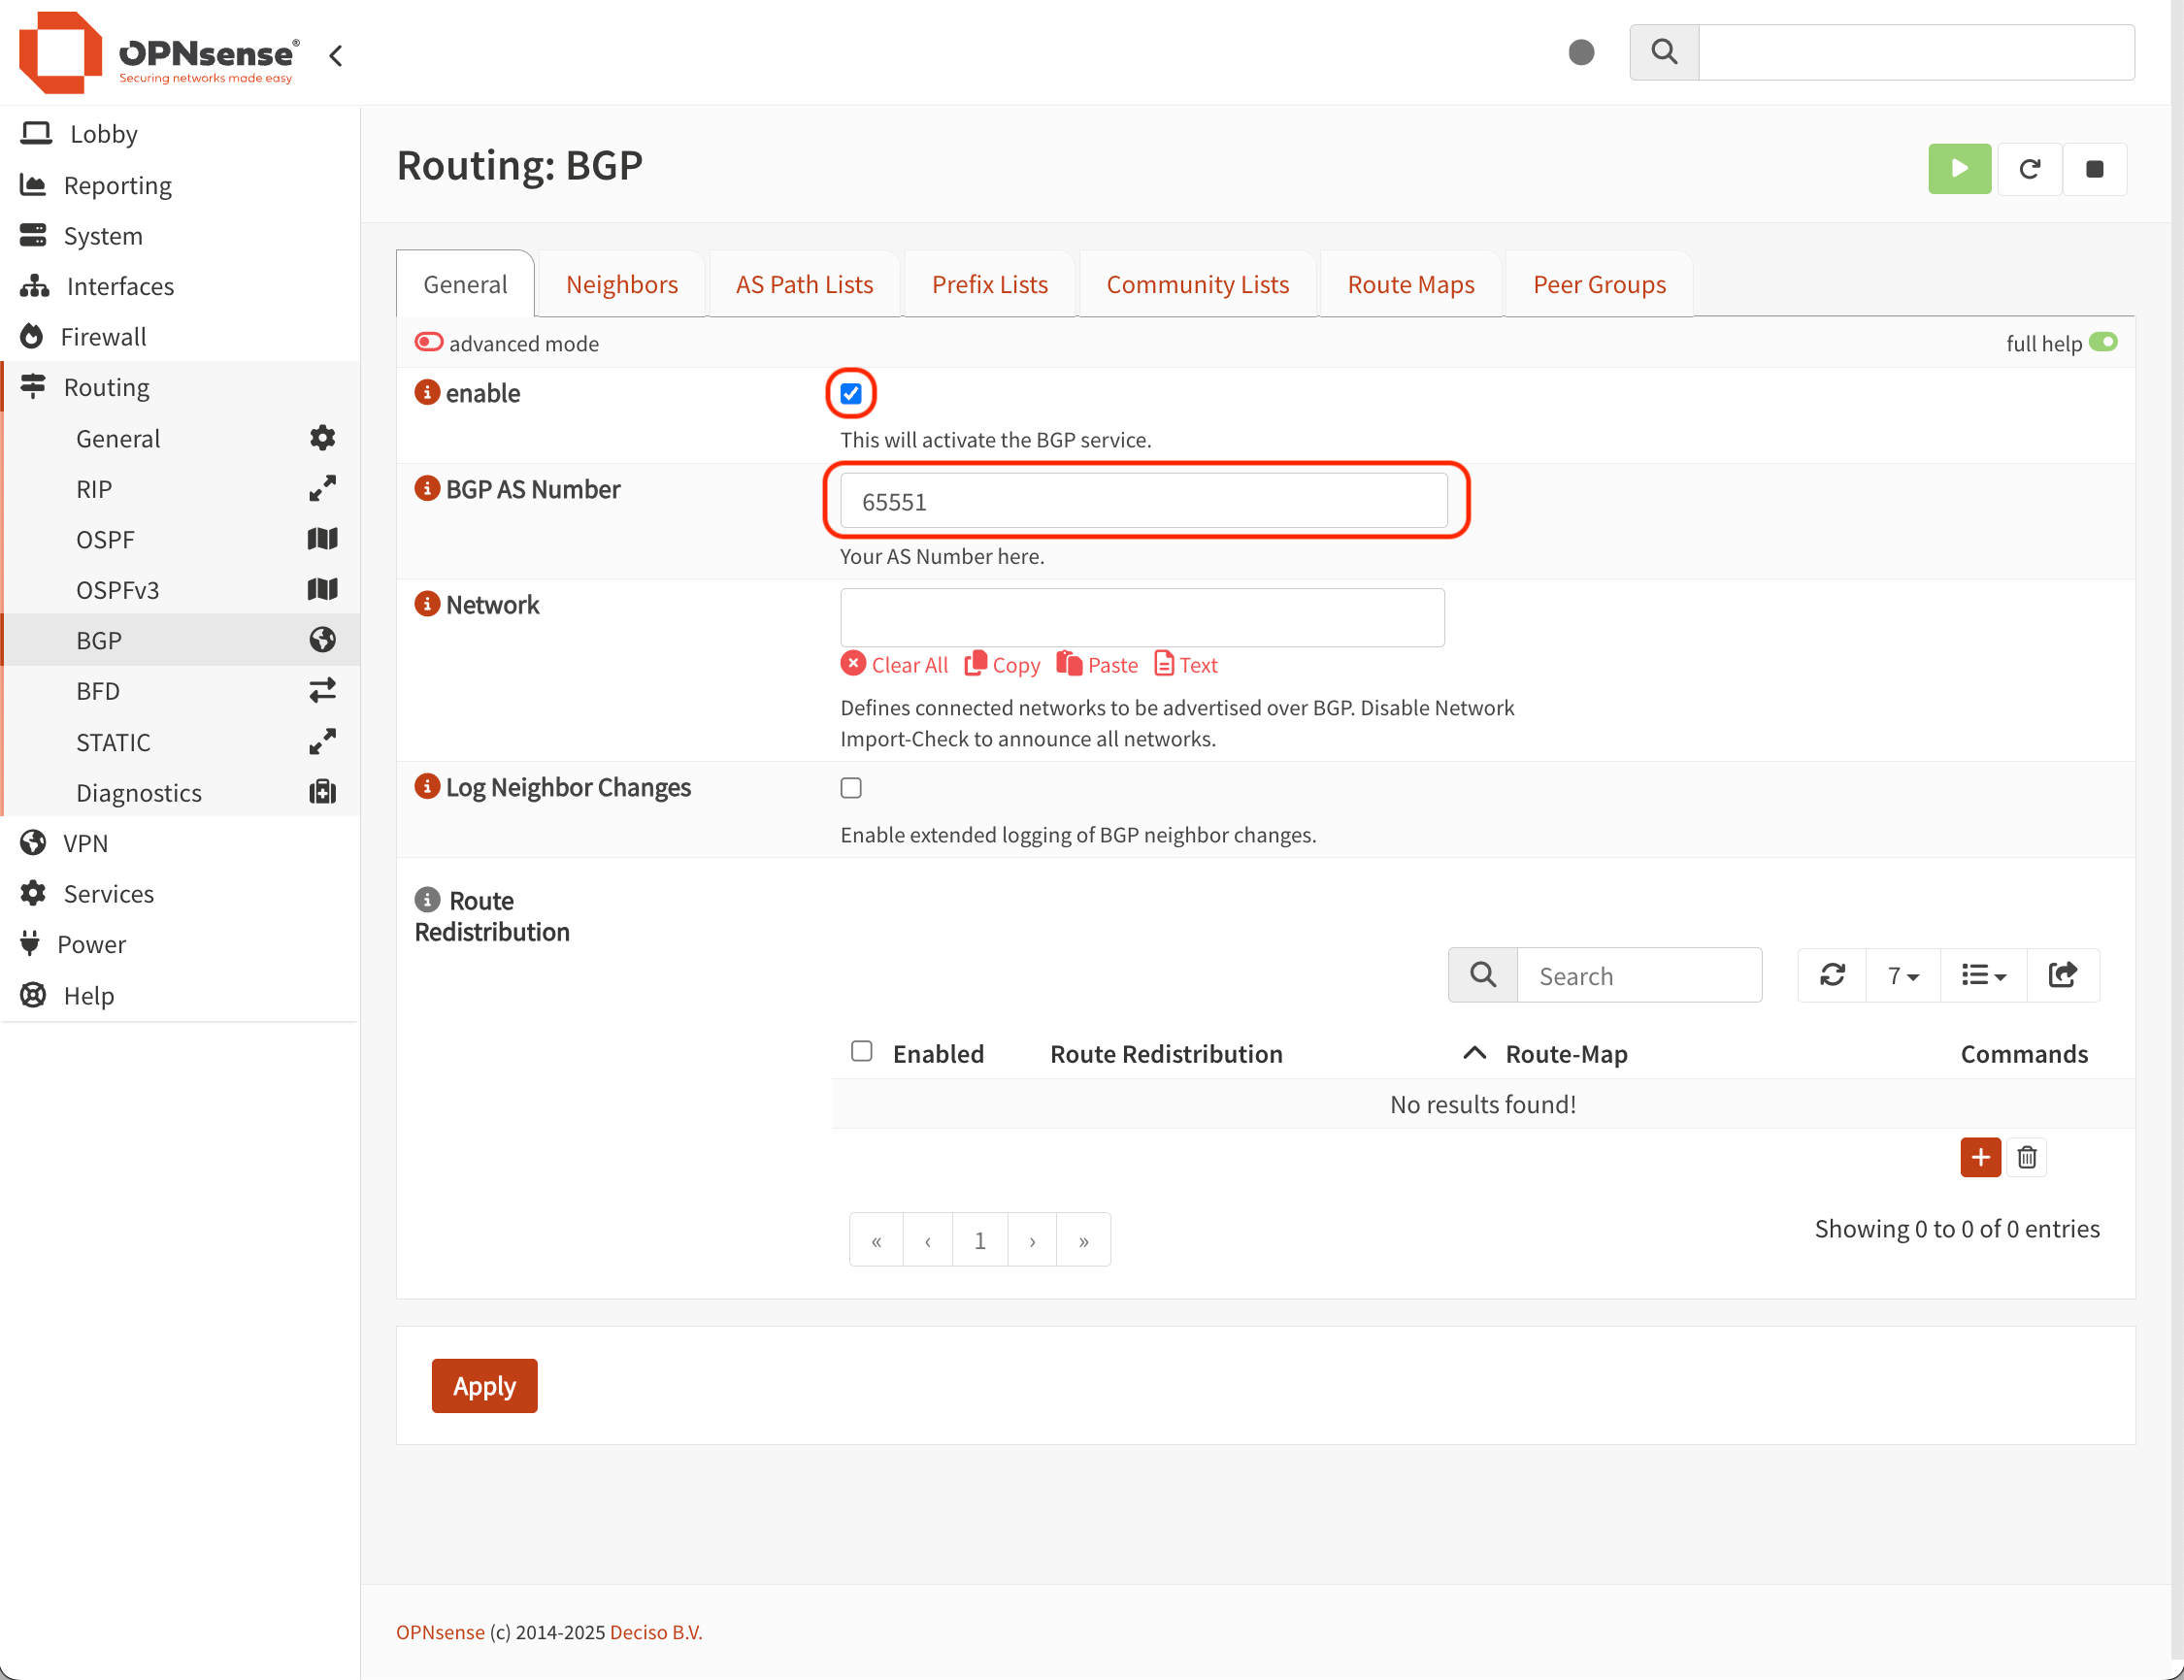Stop the BGP service with the square icon
This screenshot has height=1680, width=2184.
(2093, 168)
